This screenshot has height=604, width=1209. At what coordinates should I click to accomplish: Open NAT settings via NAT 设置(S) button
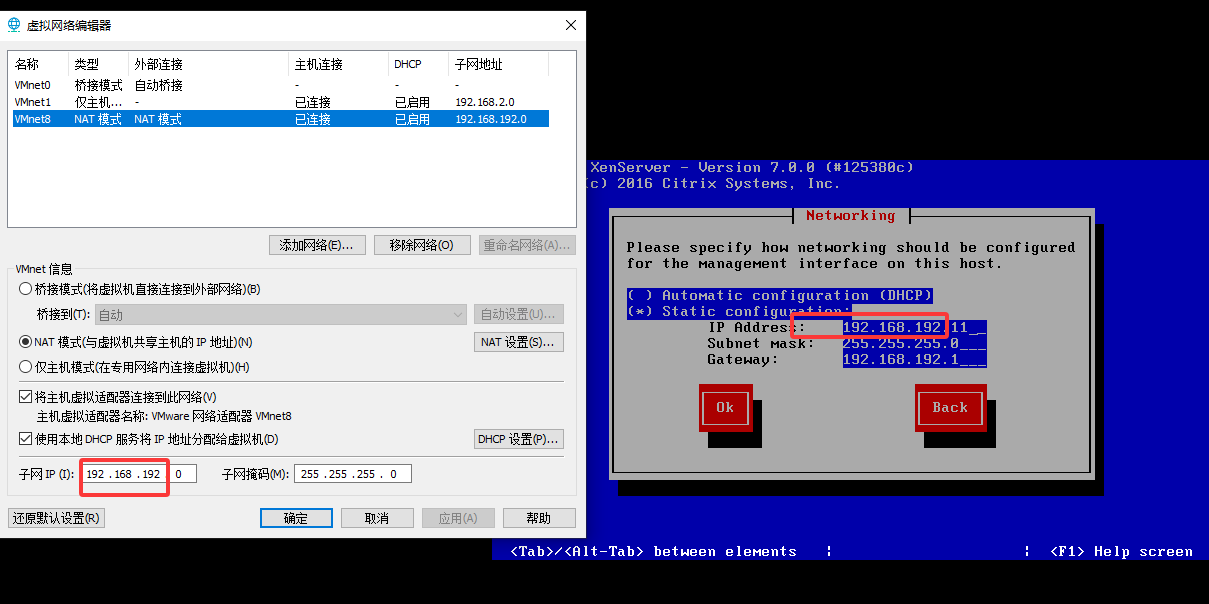pos(516,341)
